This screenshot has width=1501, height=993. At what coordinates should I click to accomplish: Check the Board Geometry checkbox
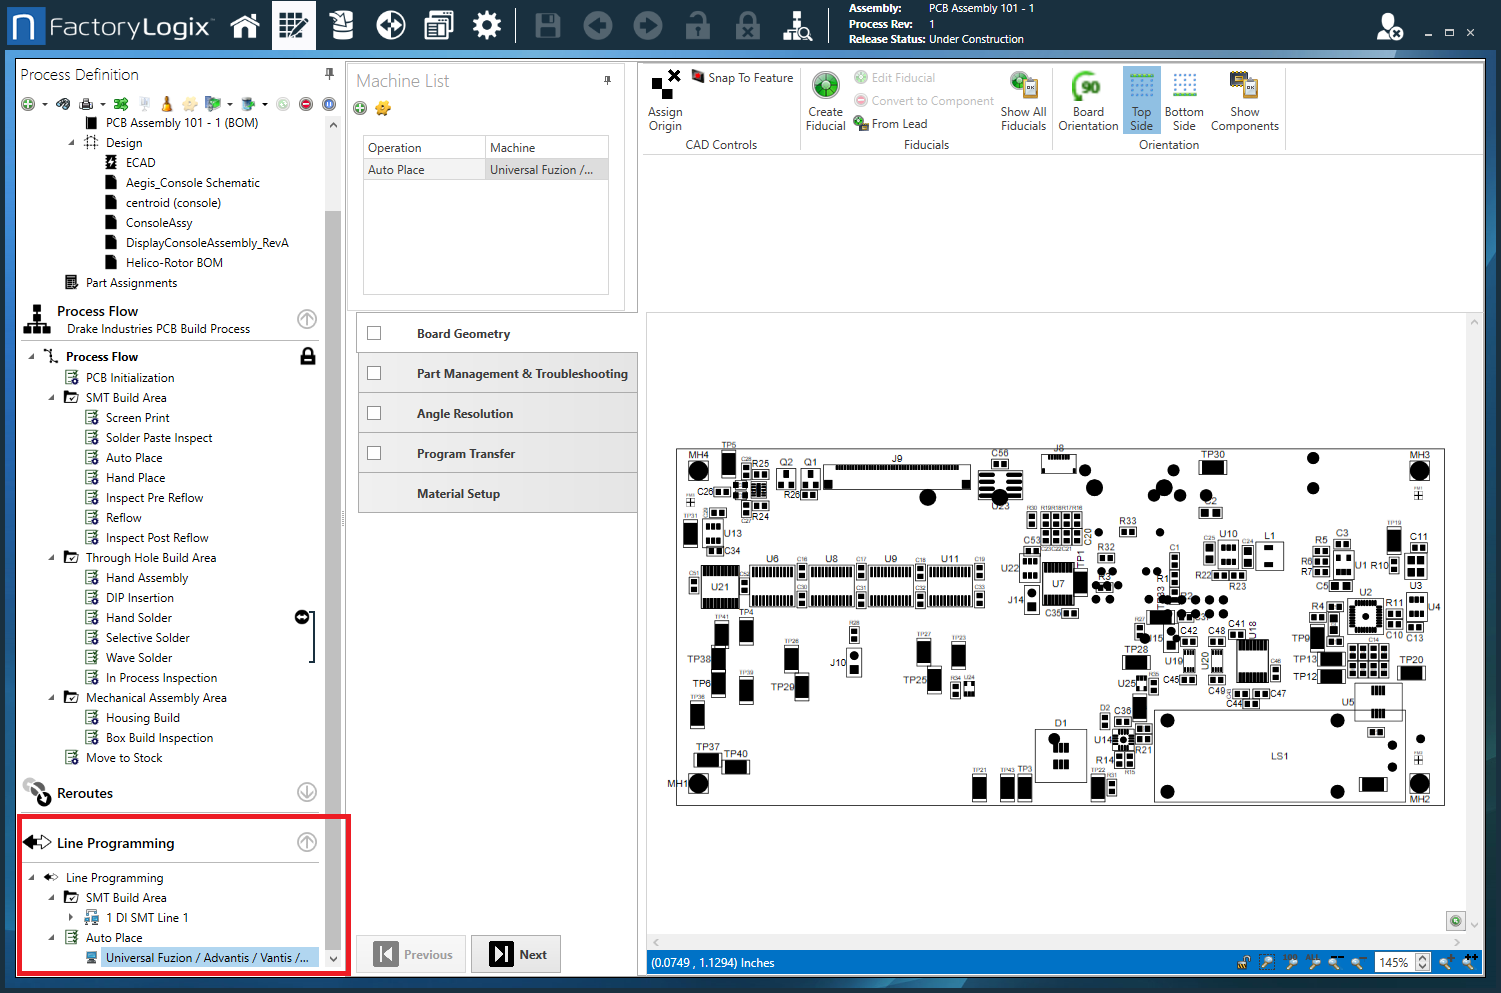374,333
